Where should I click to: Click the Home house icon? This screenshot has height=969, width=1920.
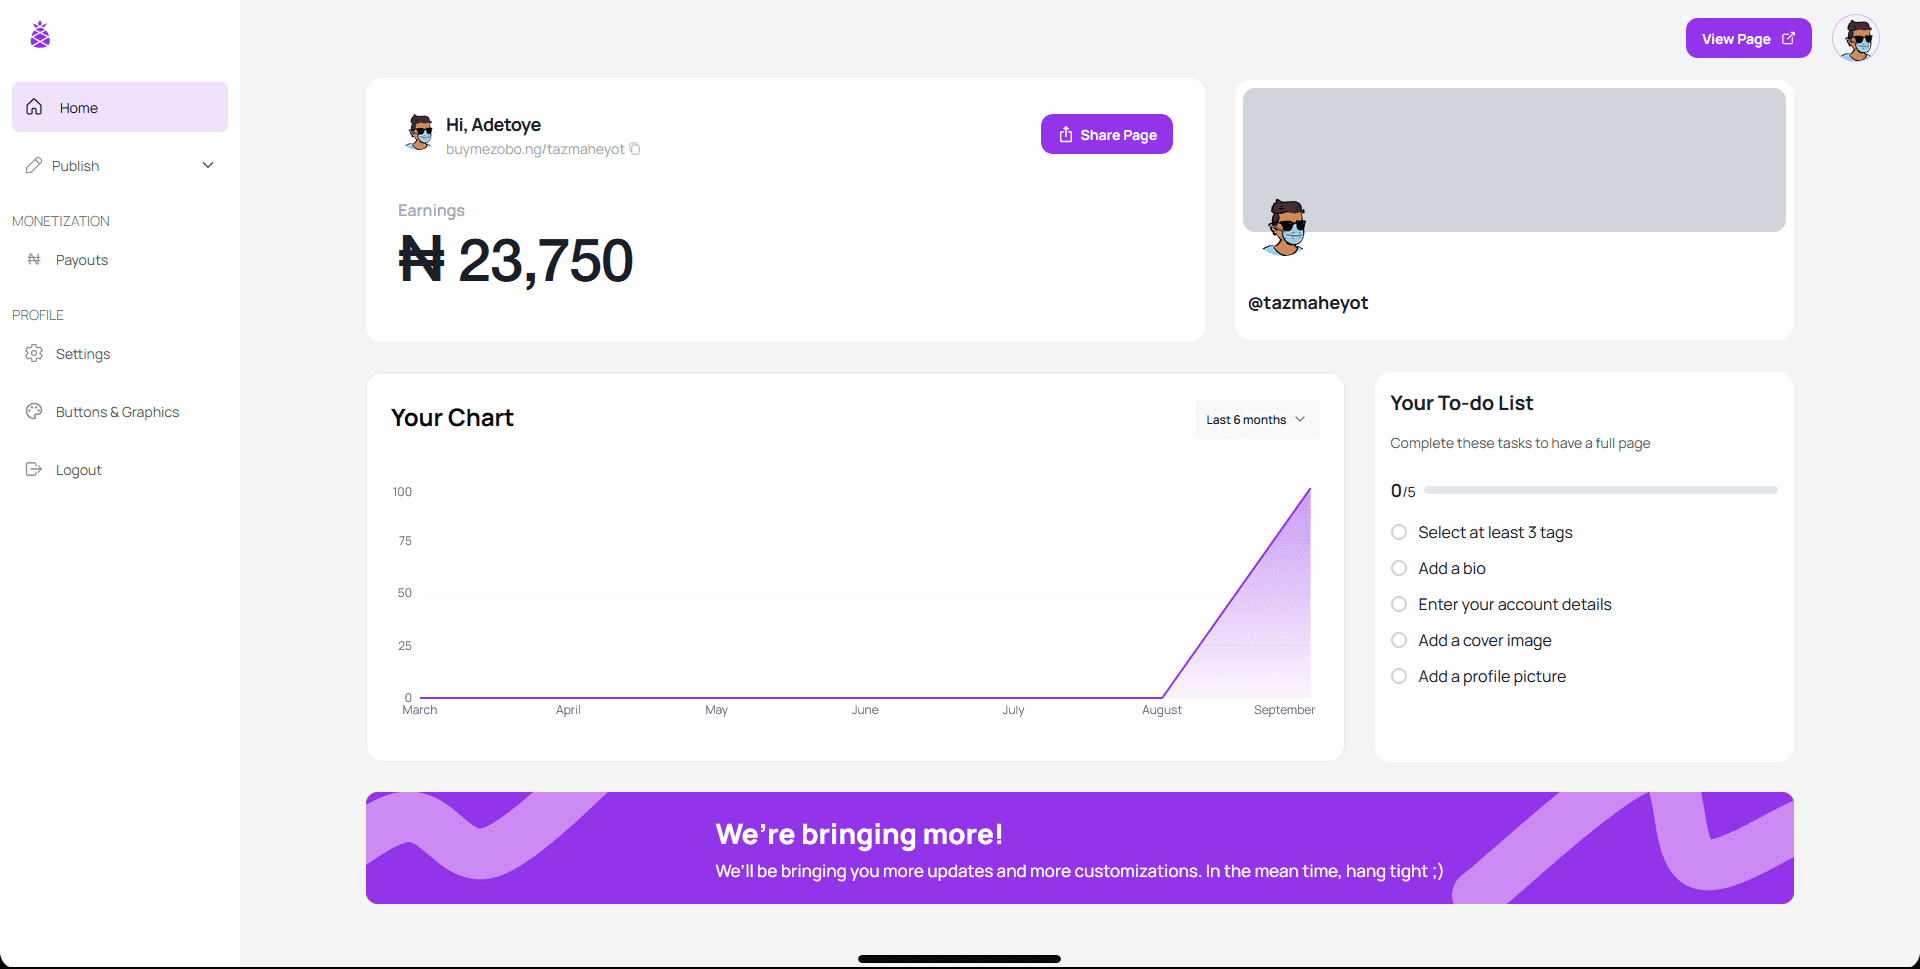tap(34, 107)
